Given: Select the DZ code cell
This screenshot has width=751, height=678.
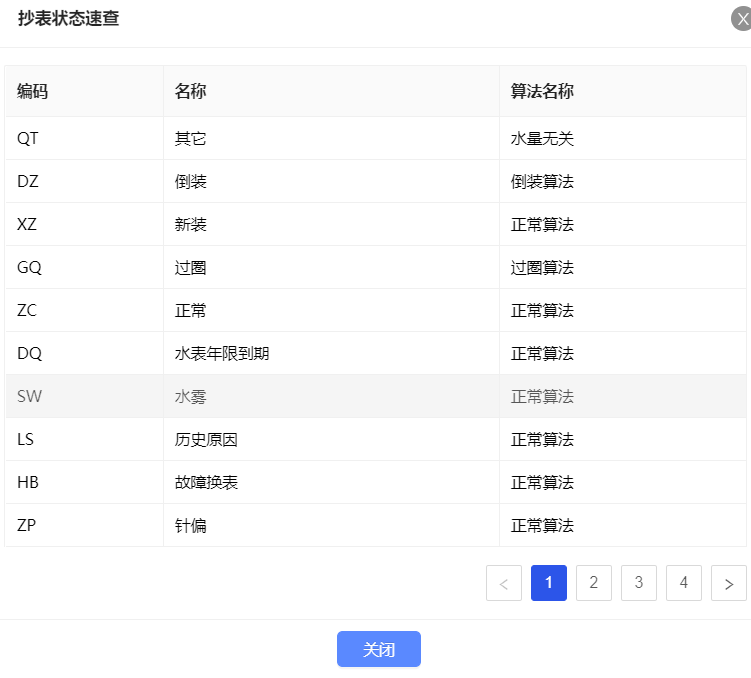Looking at the screenshot, I should (x=84, y=181).
